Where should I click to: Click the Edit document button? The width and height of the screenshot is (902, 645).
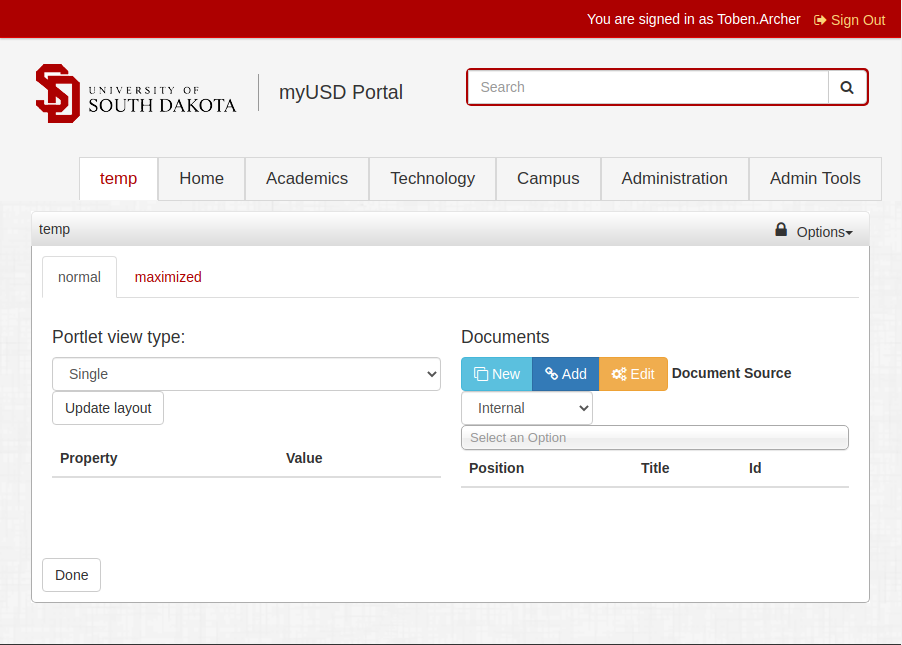[x=633, y=374]
